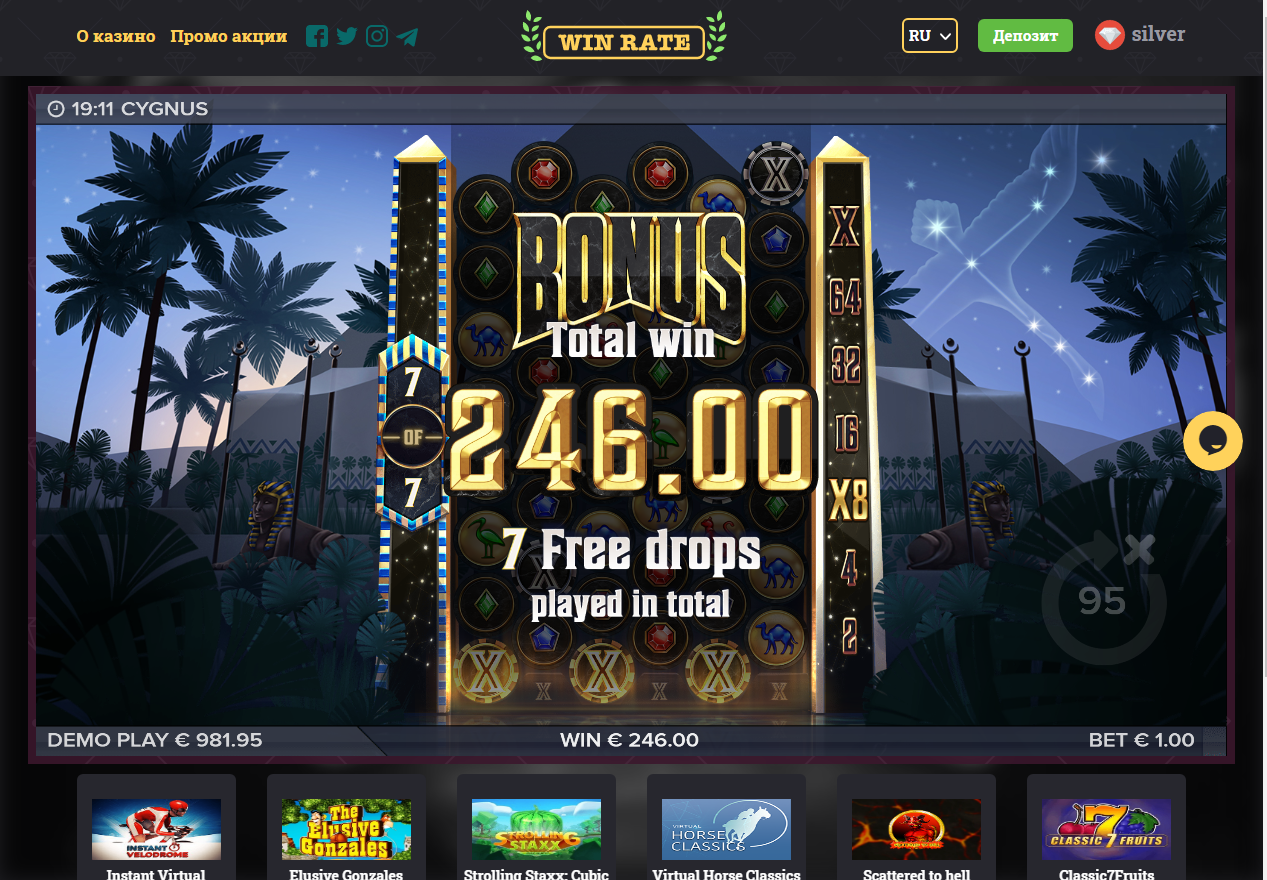Open the Classic7Fruits game thumbnail

point(1106,829)
